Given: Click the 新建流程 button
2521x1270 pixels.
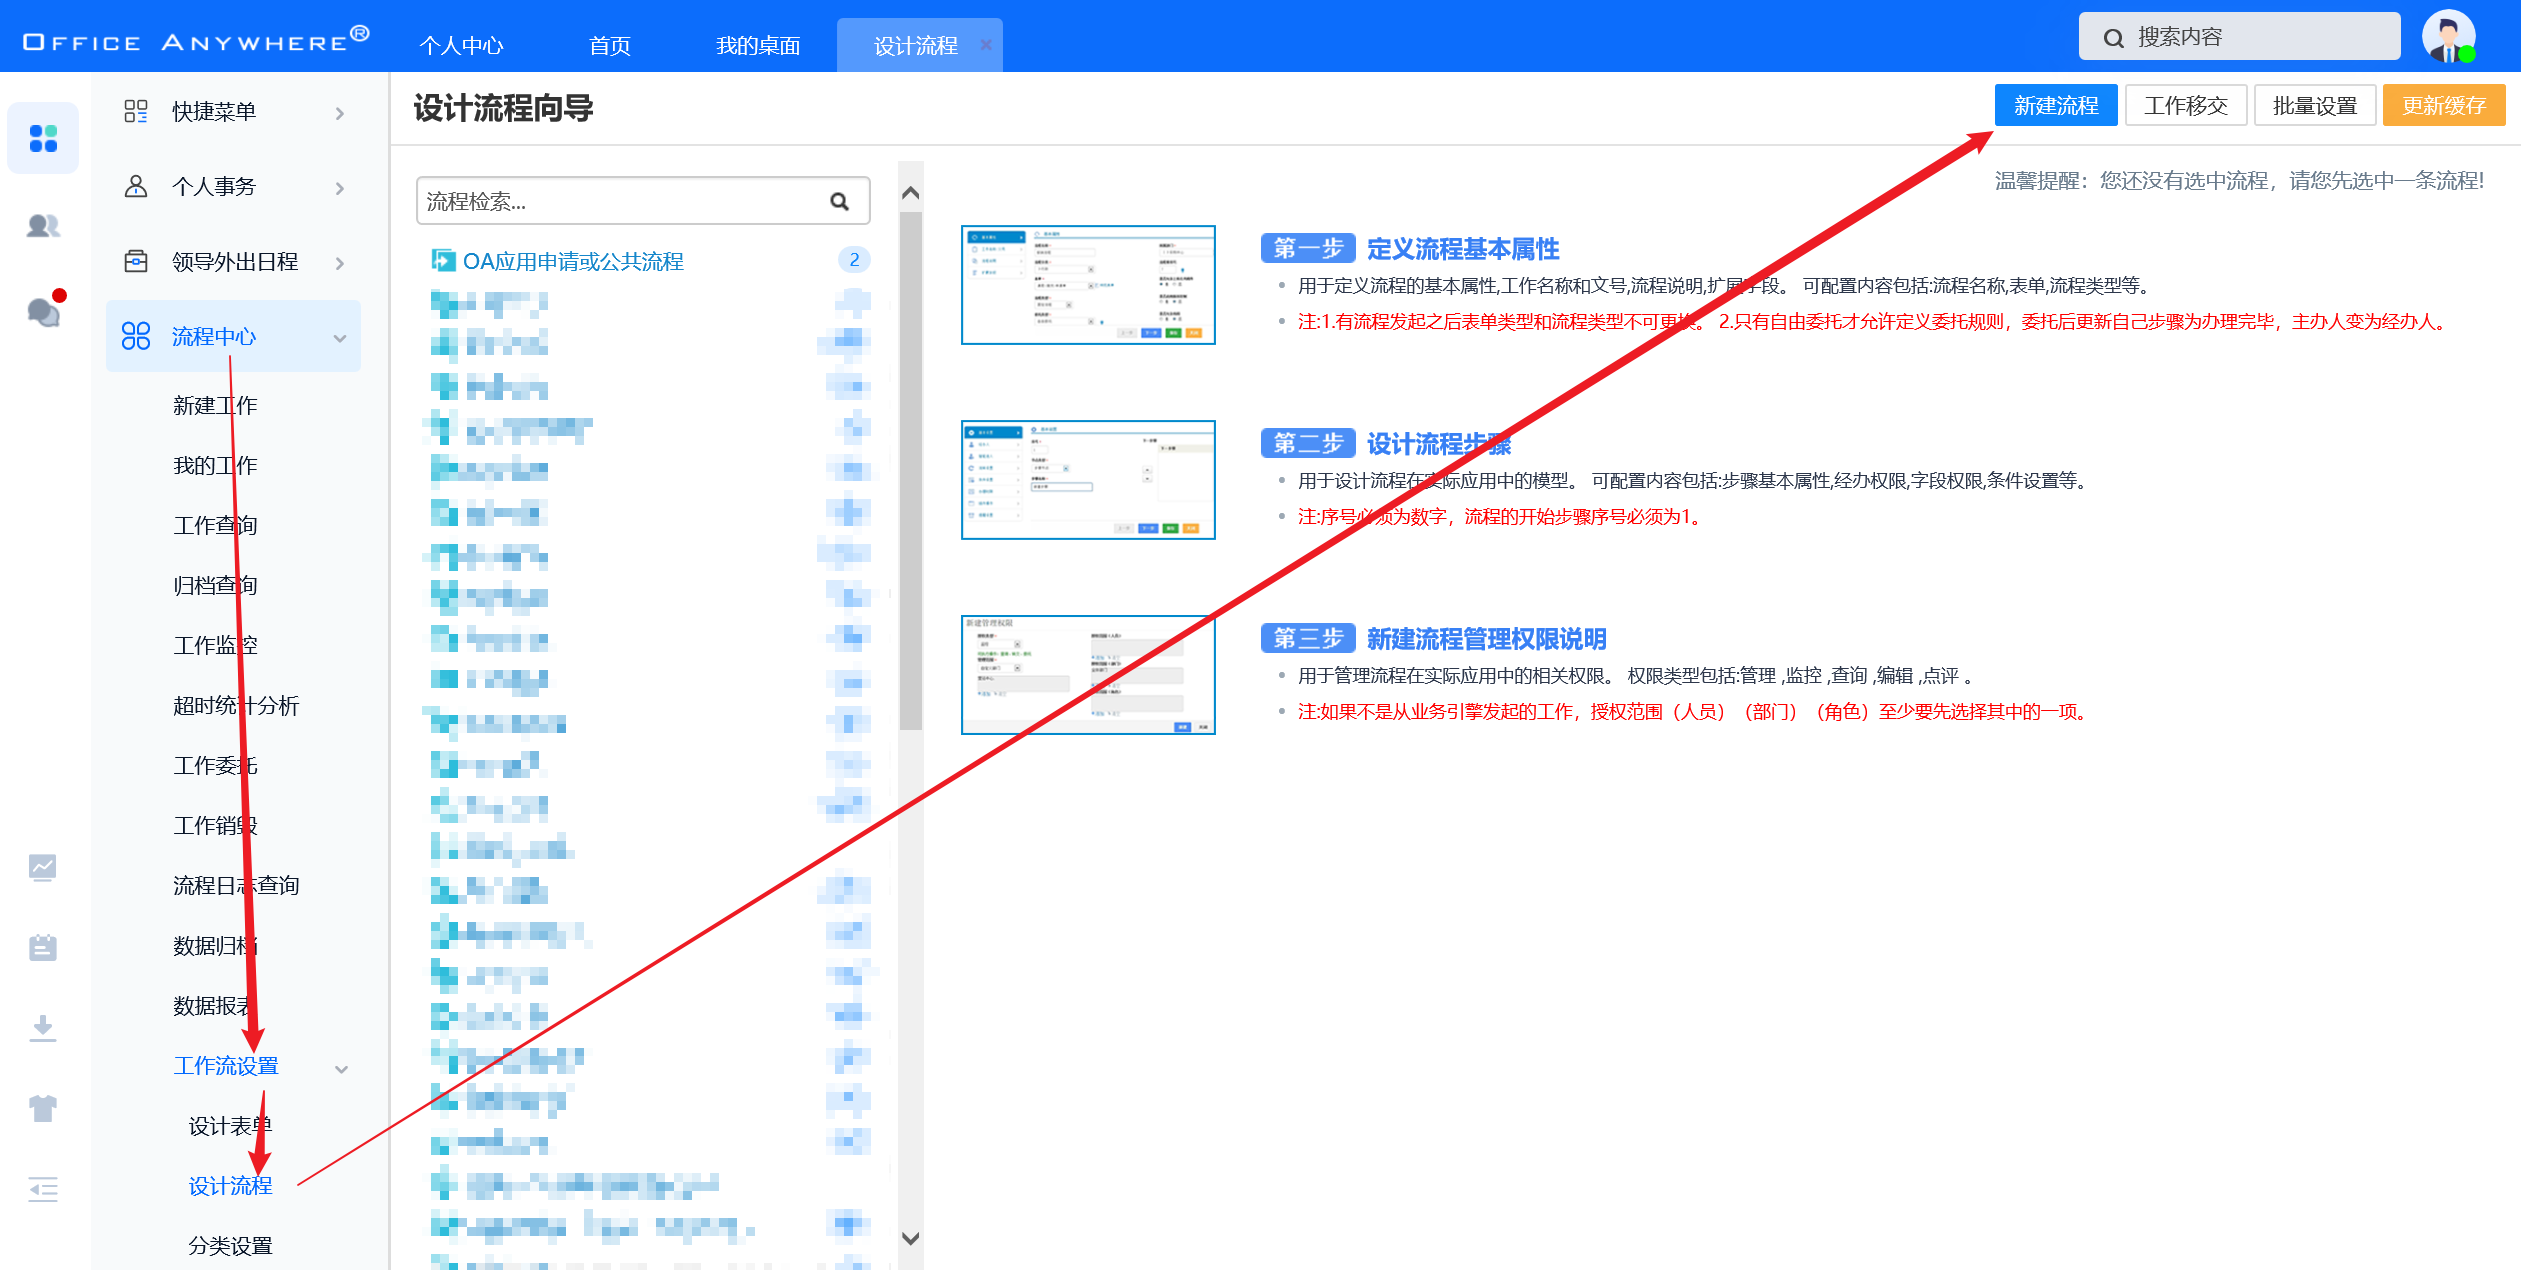Looking at the screenshot, I should coord(2055,106).
